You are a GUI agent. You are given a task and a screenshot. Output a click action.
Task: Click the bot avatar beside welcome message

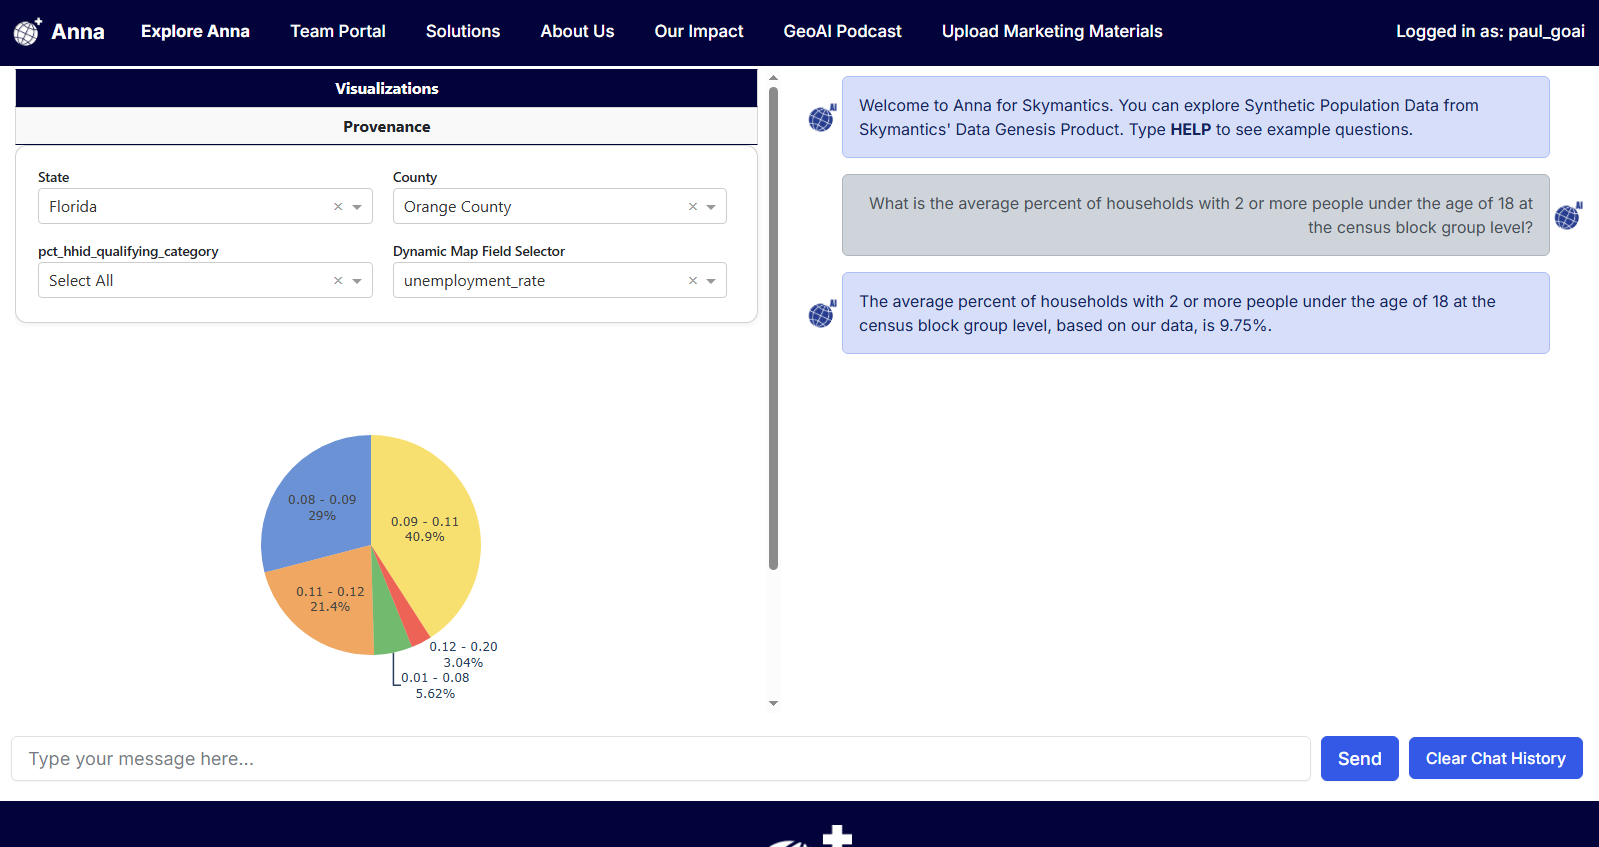click(x=822, y=118)
